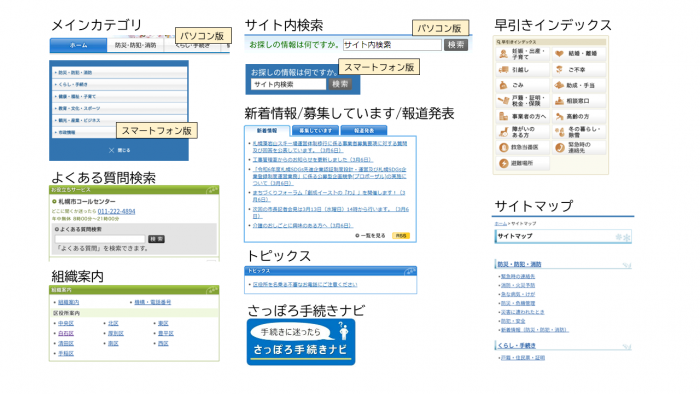700x394 pixels.
Task: Open the 緊急時の連絡先 sitemap link
Action: click(x=518, y=276)
